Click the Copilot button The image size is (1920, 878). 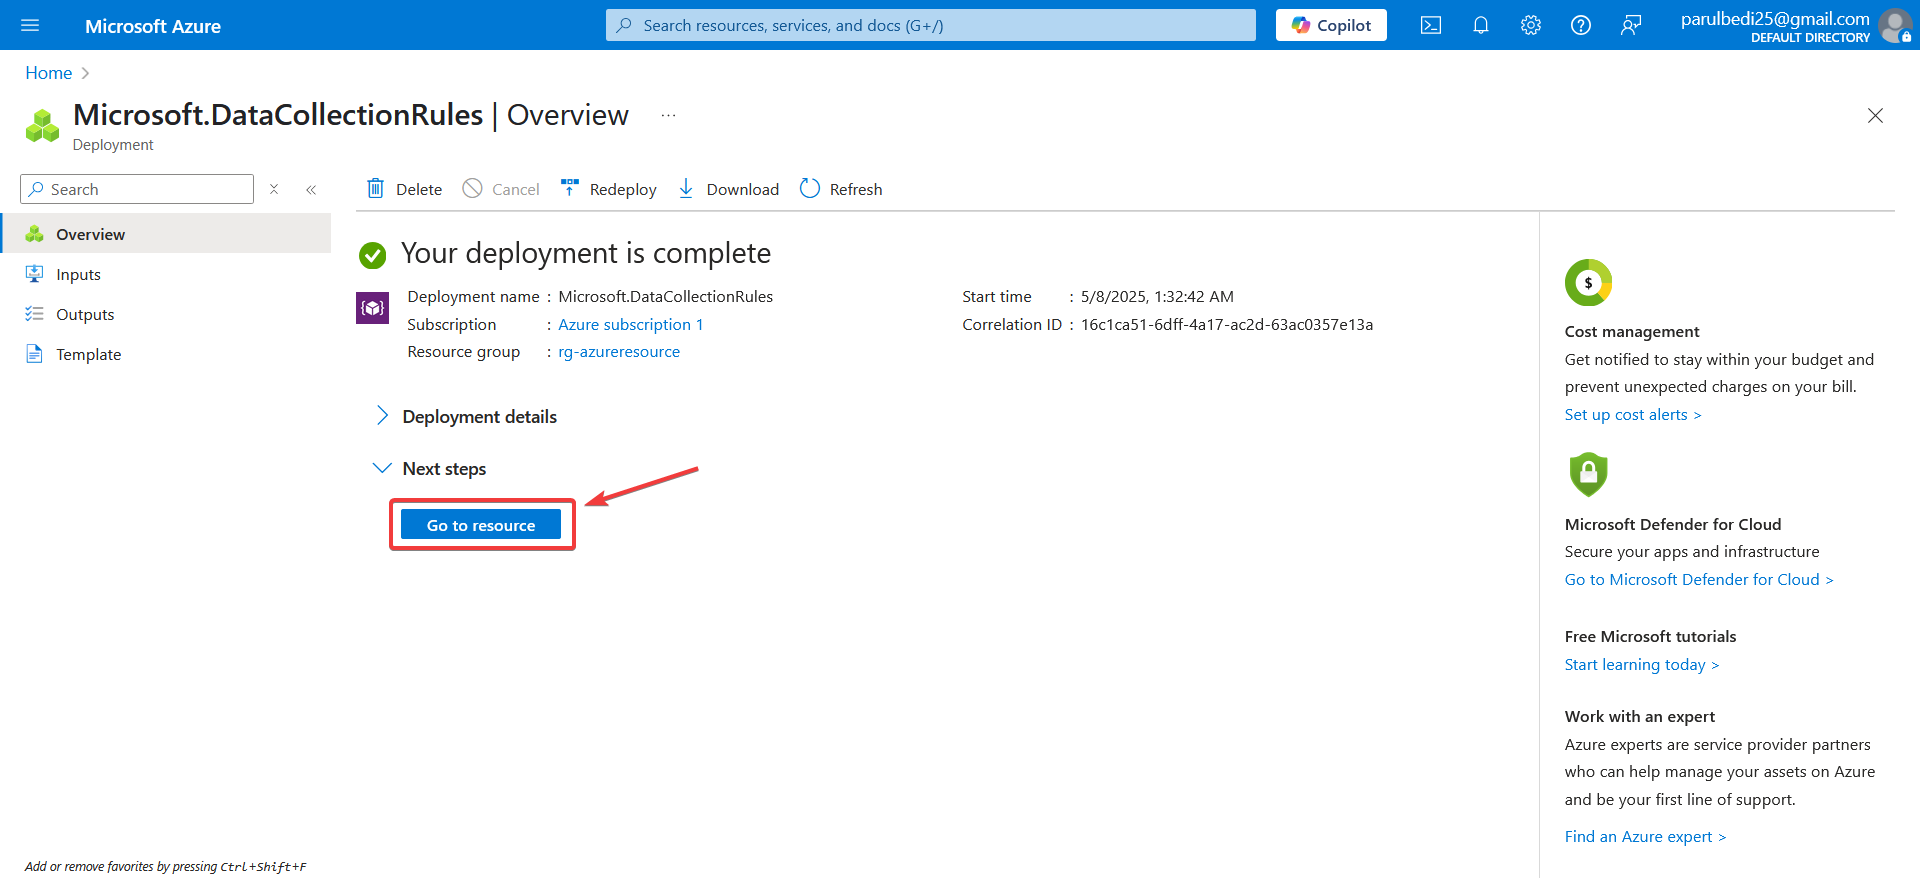point(1331,25)
